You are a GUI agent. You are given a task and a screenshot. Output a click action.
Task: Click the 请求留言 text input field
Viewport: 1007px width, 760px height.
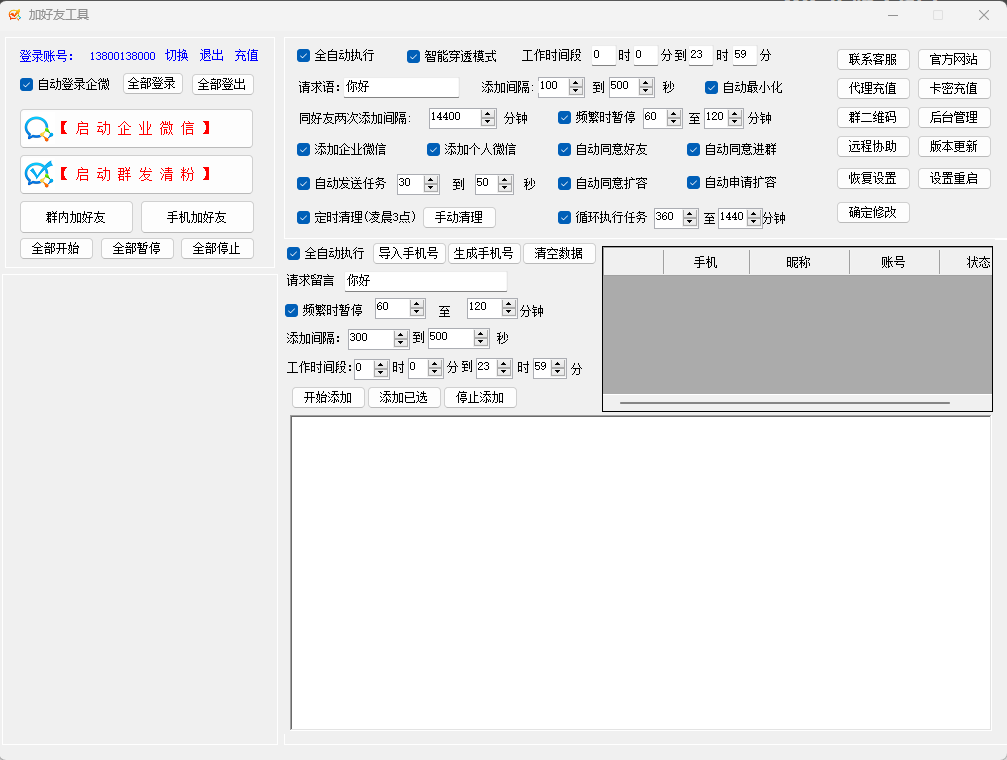click(425, 281)
